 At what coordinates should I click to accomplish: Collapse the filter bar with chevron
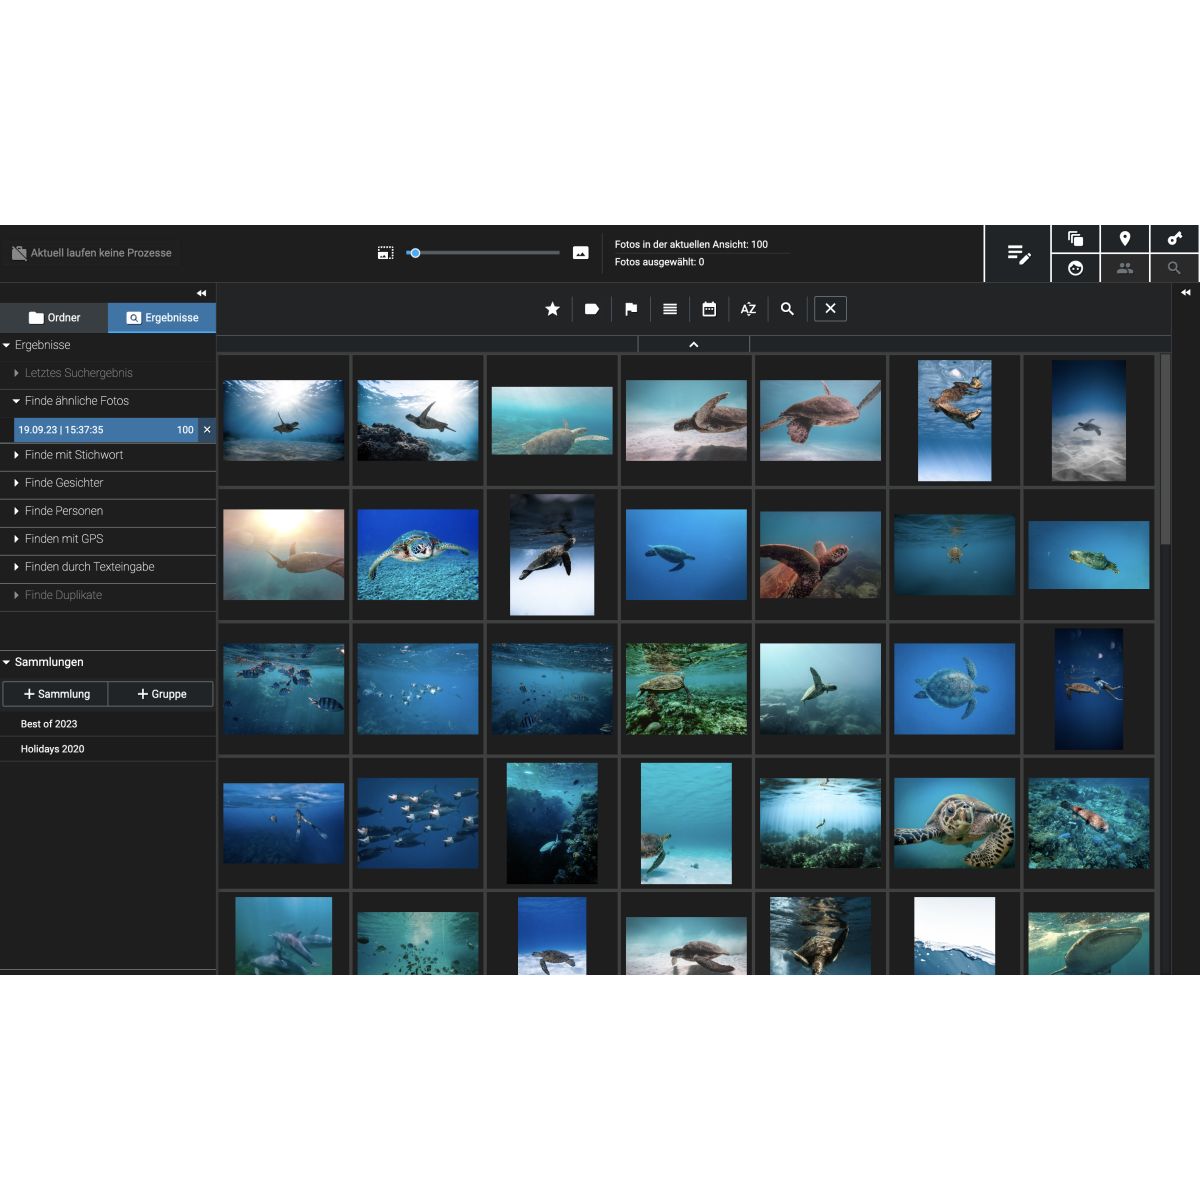point(694,344)
